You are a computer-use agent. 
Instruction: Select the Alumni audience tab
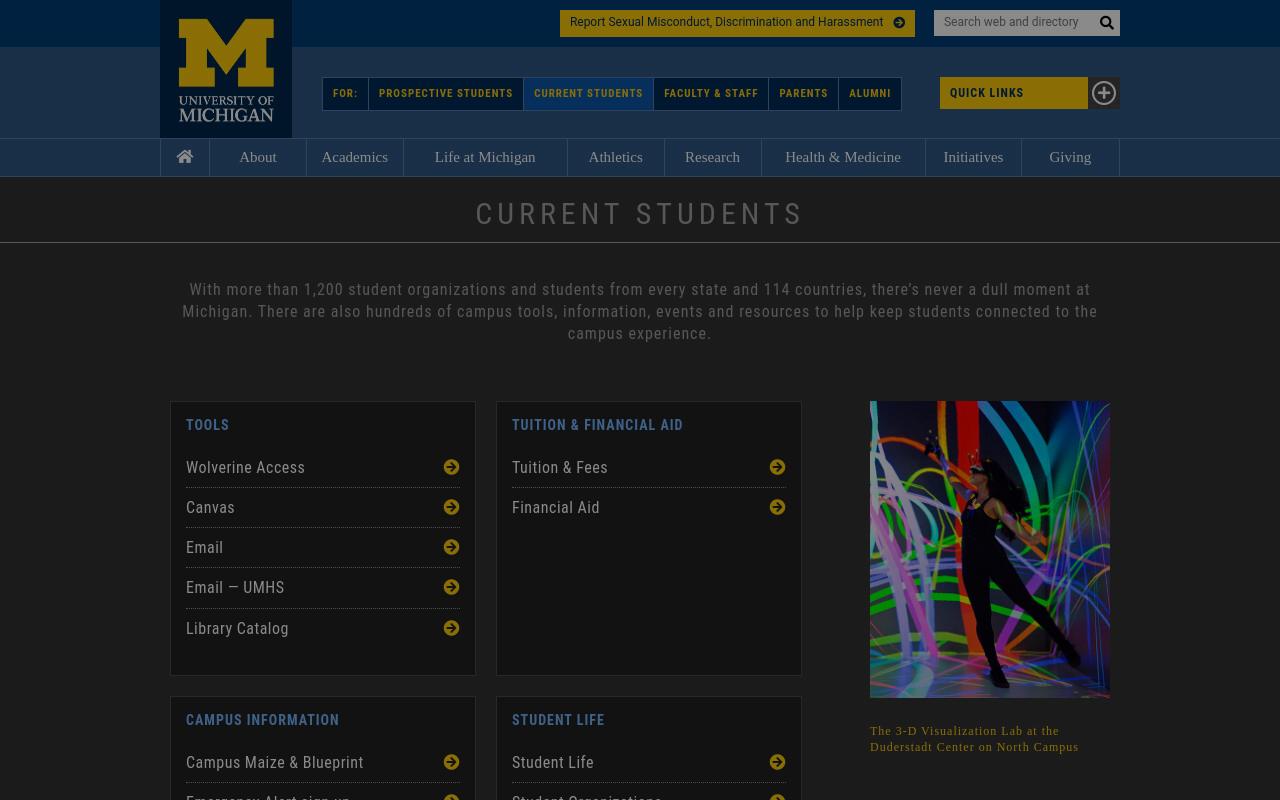pos(870,94)
